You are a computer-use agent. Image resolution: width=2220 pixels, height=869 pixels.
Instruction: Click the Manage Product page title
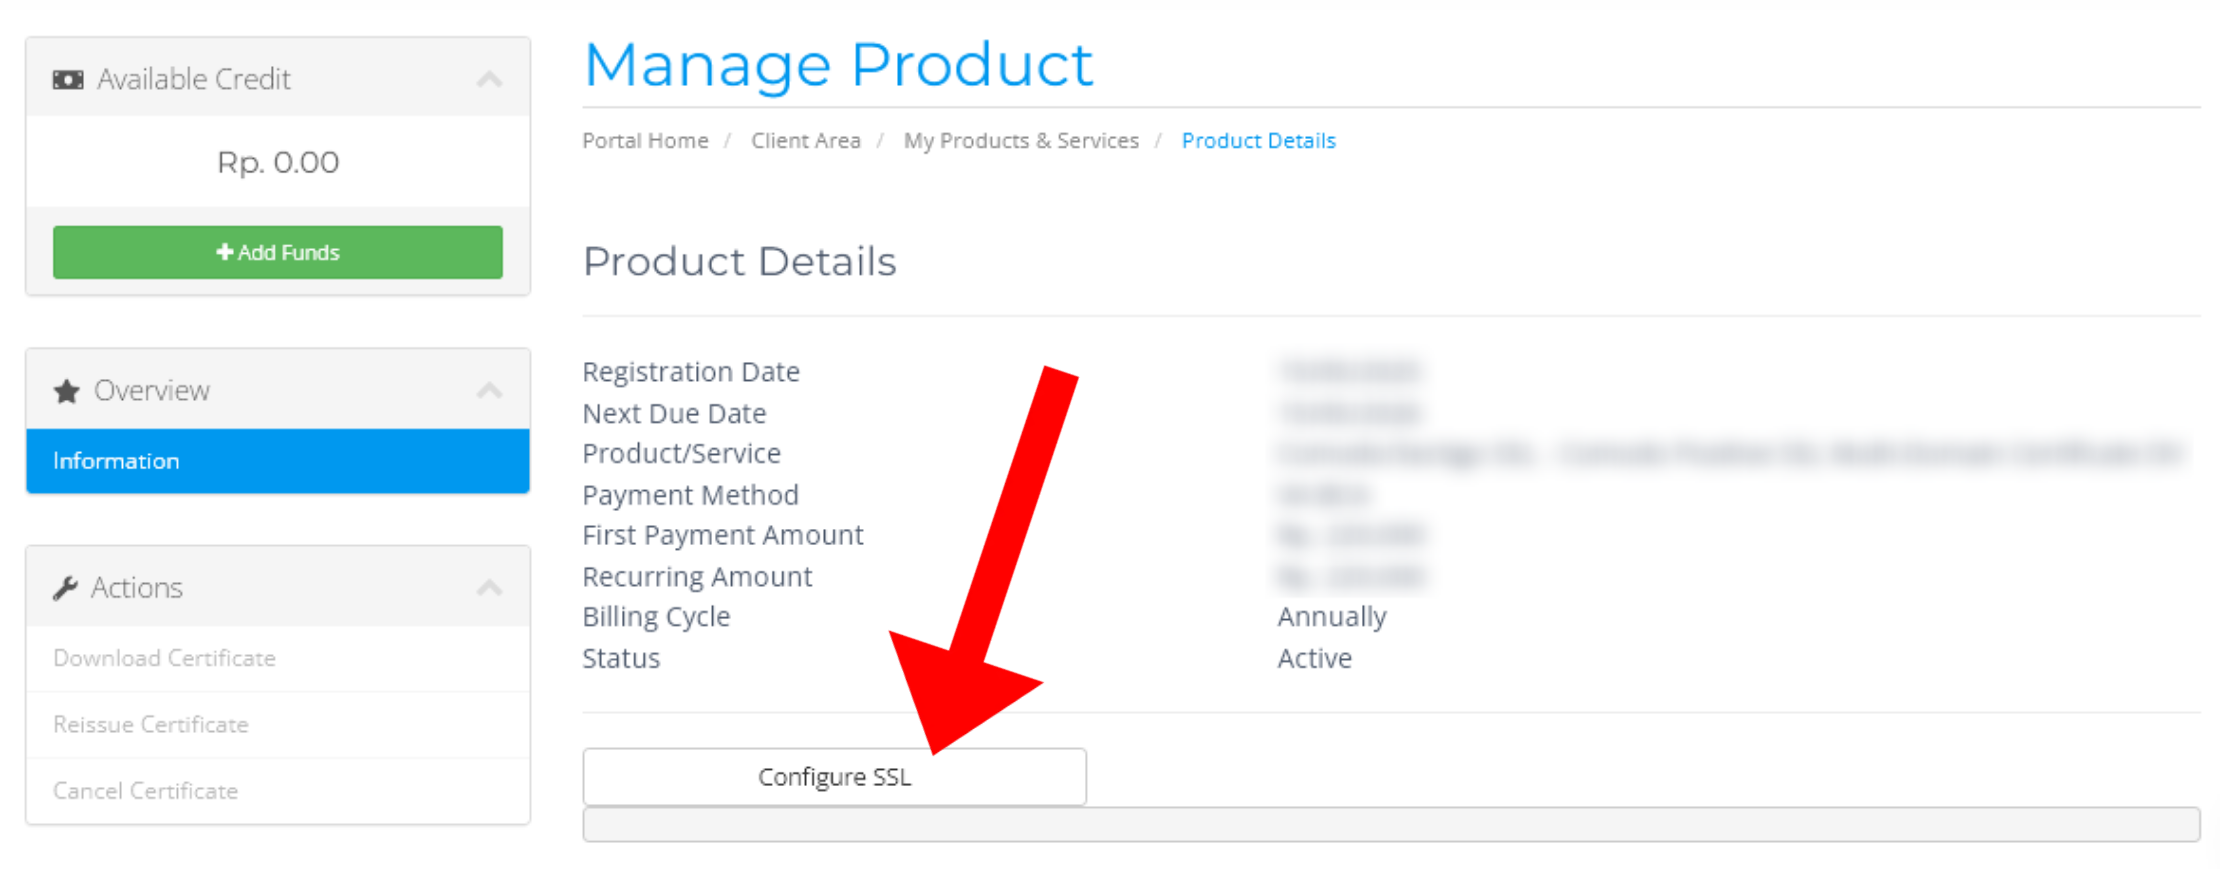click(x=838, y=65)
